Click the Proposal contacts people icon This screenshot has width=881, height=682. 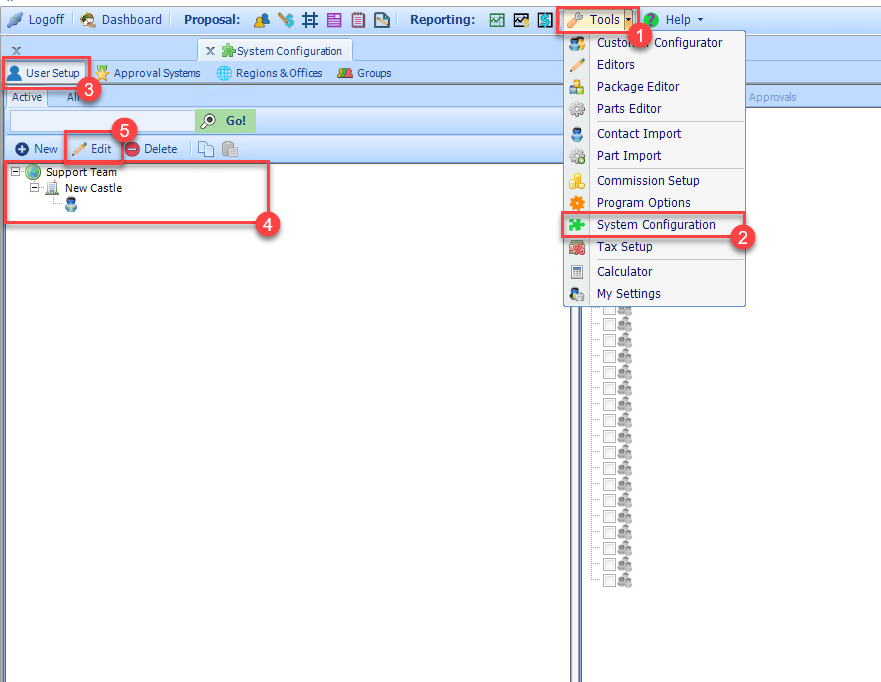tap(262, 20)
